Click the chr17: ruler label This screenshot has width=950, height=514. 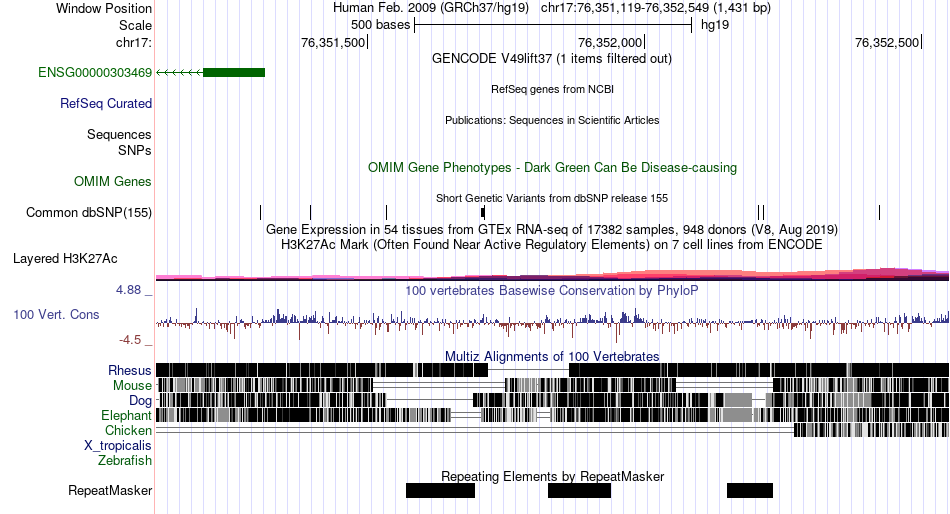point(134,42)
